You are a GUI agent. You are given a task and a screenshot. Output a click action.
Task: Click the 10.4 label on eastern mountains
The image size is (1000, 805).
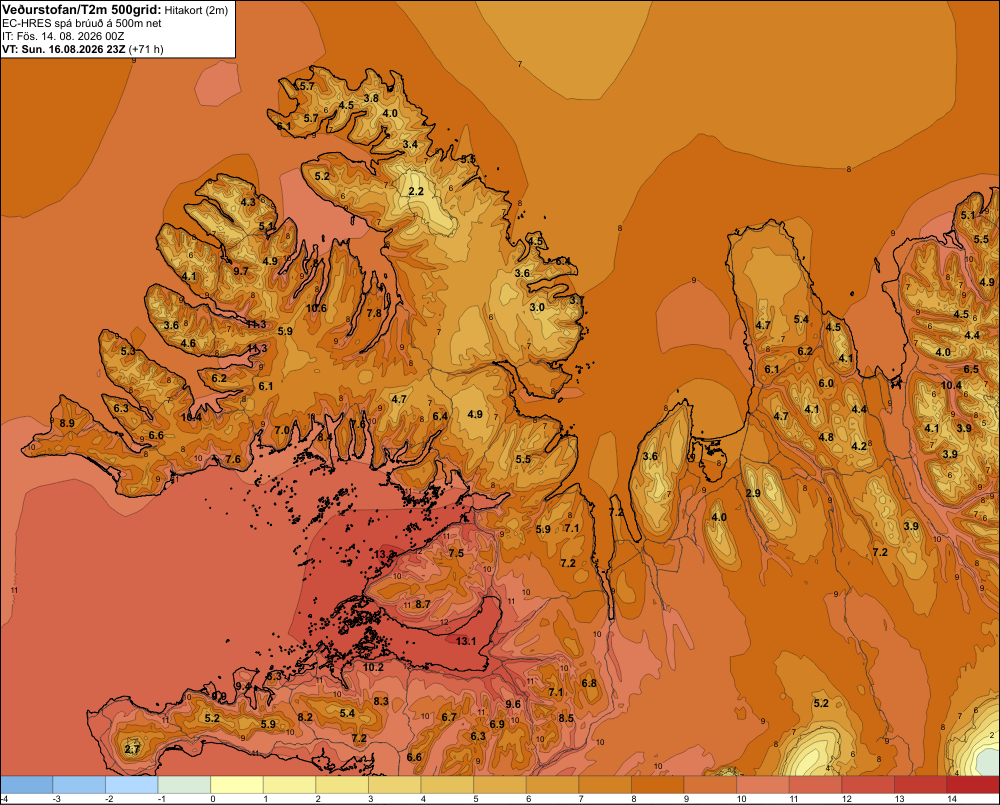pos(951,385)
